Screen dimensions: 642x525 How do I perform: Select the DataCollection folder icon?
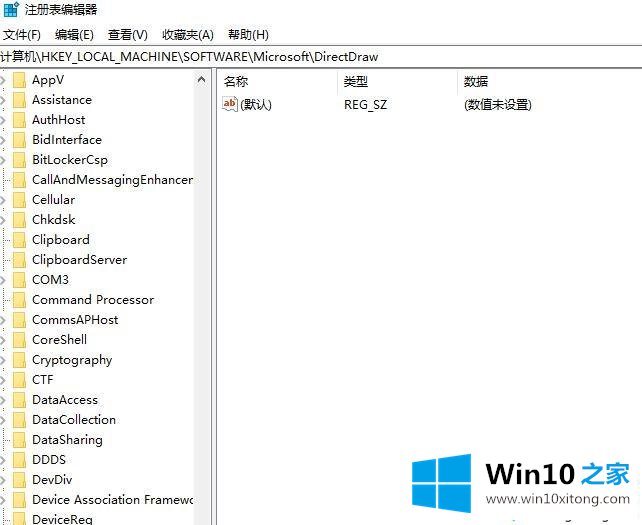point(19,420)
